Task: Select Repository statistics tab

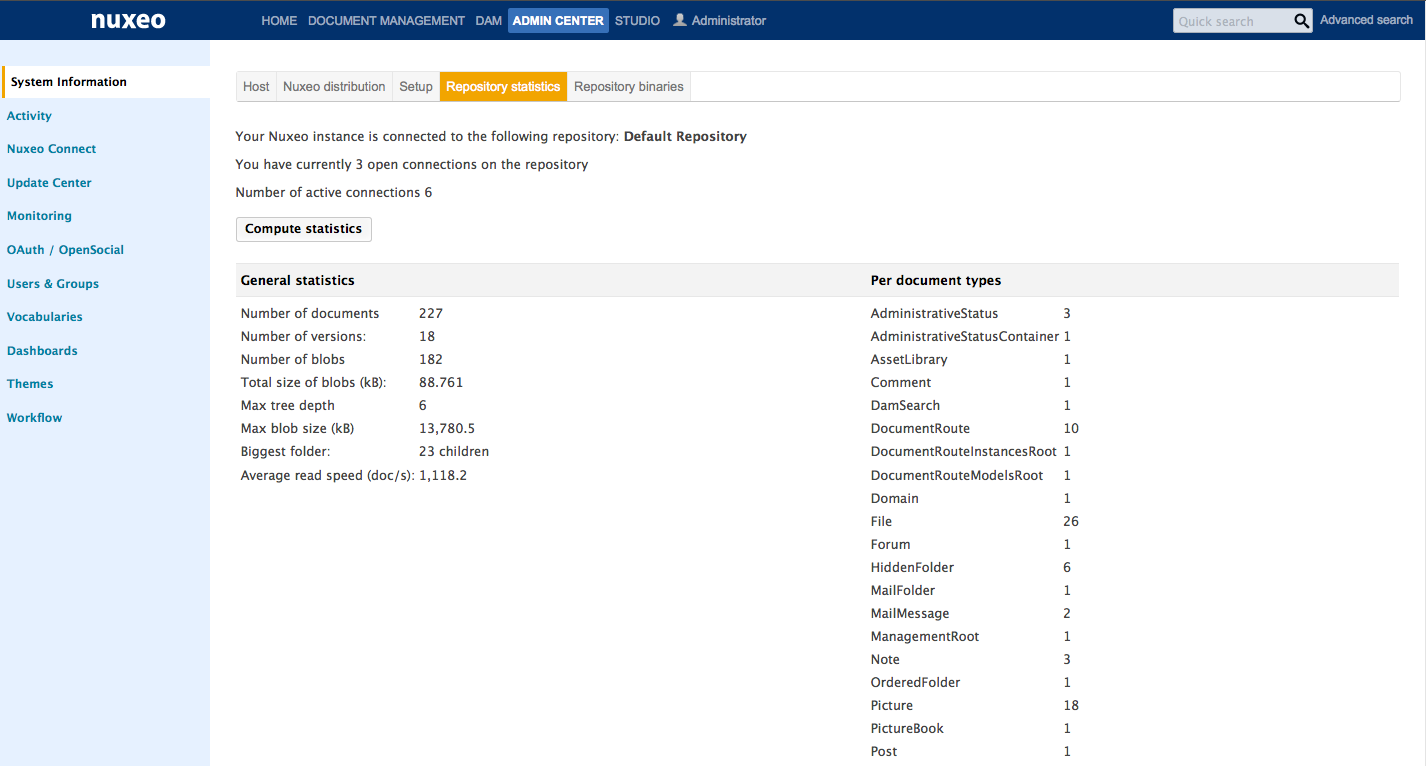Action: [x=503, y=87]
